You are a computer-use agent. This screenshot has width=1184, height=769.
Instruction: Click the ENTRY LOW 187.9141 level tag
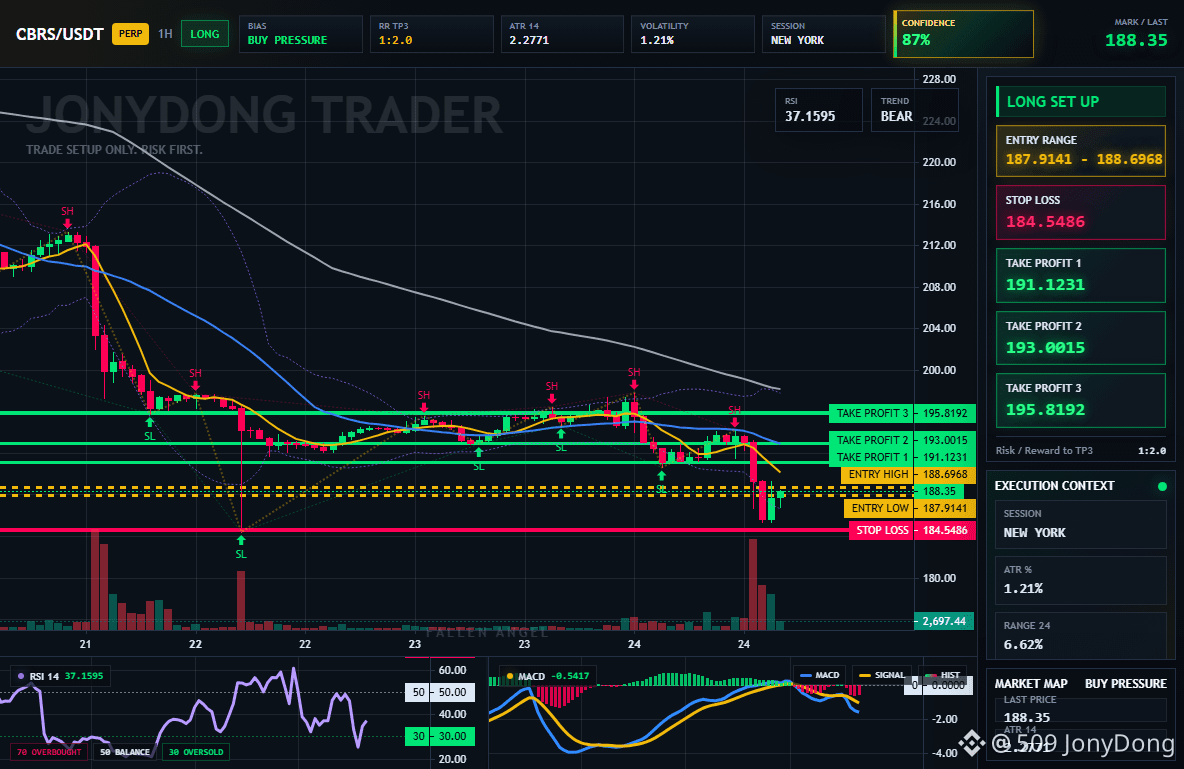[x=910, y=508]
